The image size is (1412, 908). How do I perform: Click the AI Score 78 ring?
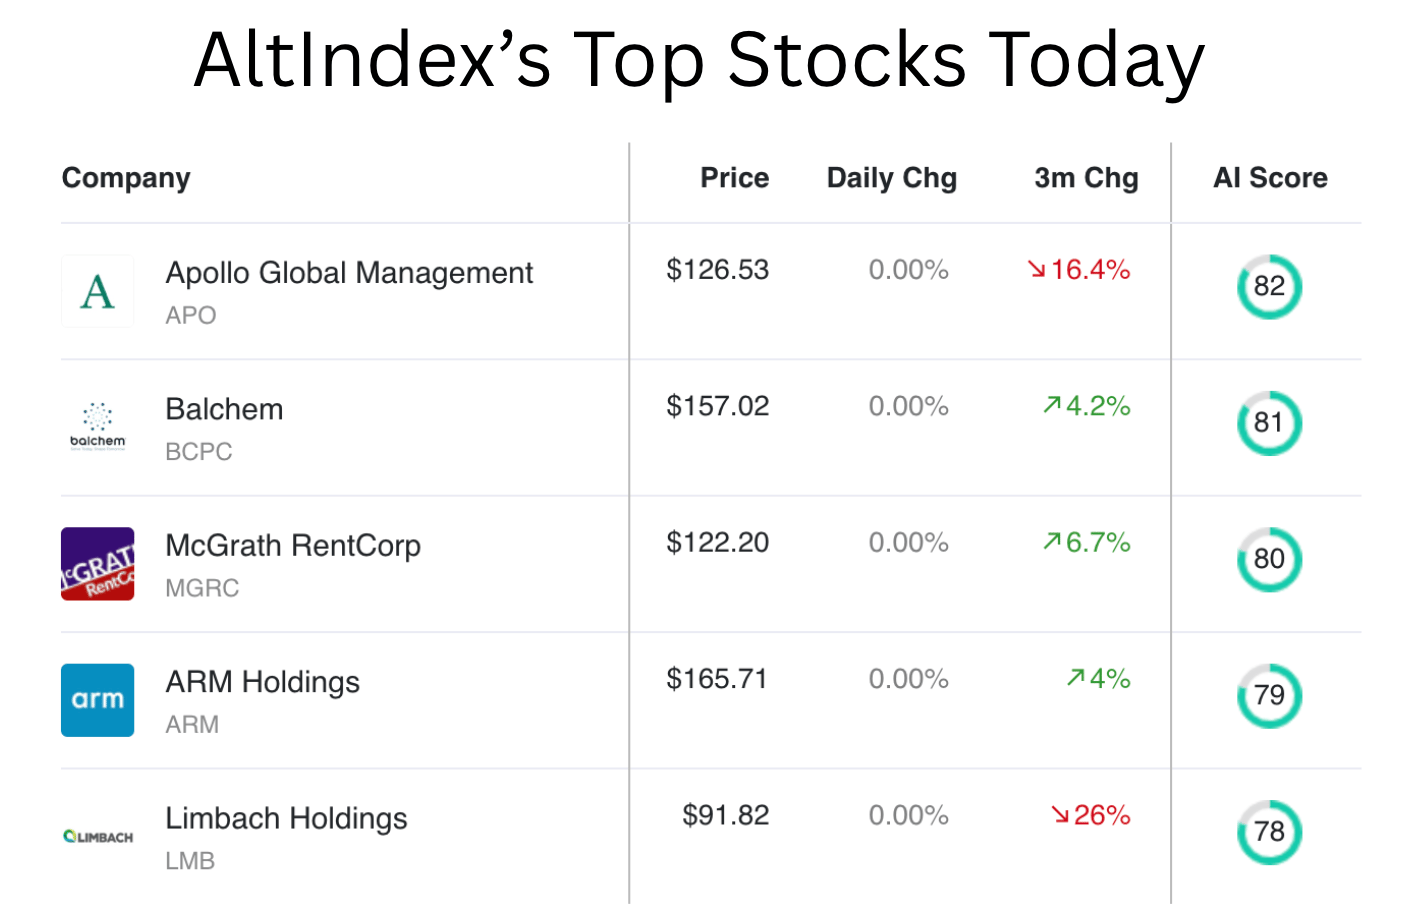click(1269, 832)
